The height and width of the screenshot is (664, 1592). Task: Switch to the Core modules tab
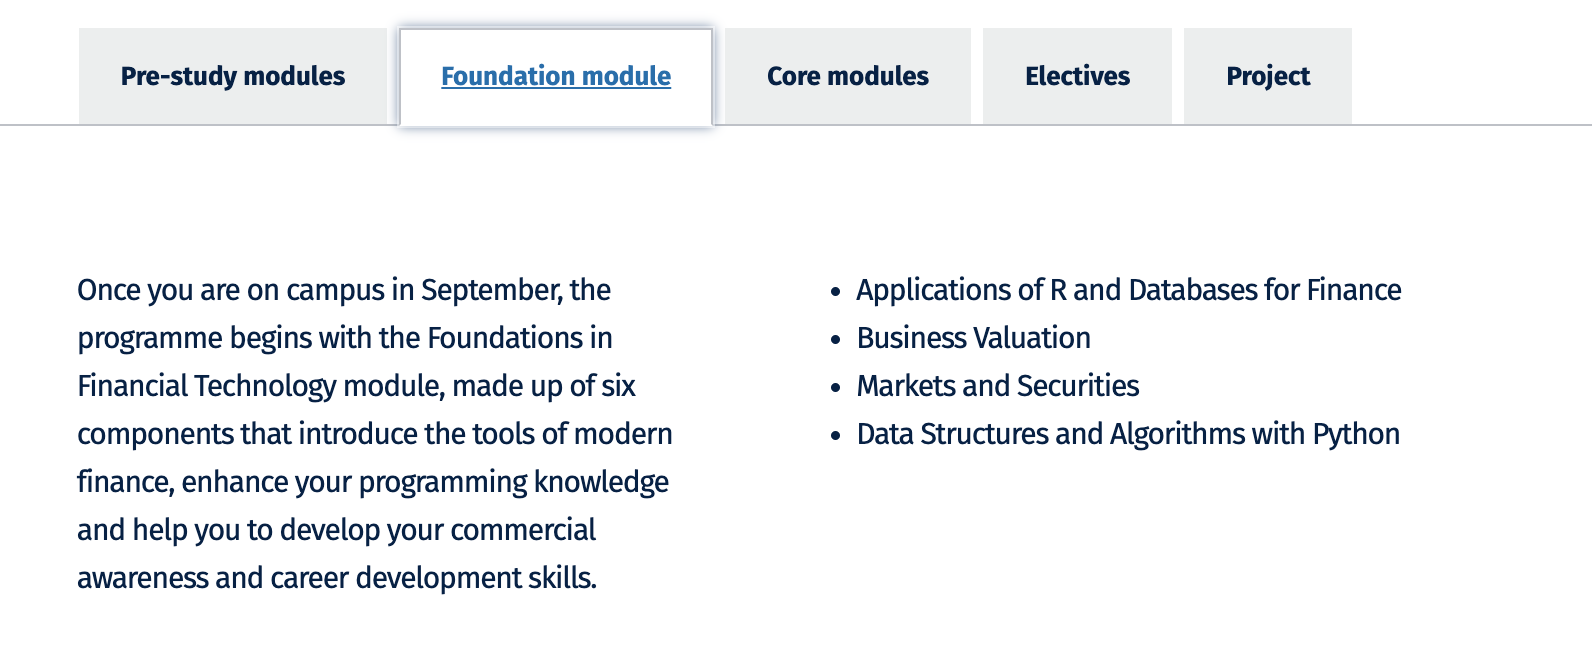coord(848,76)
